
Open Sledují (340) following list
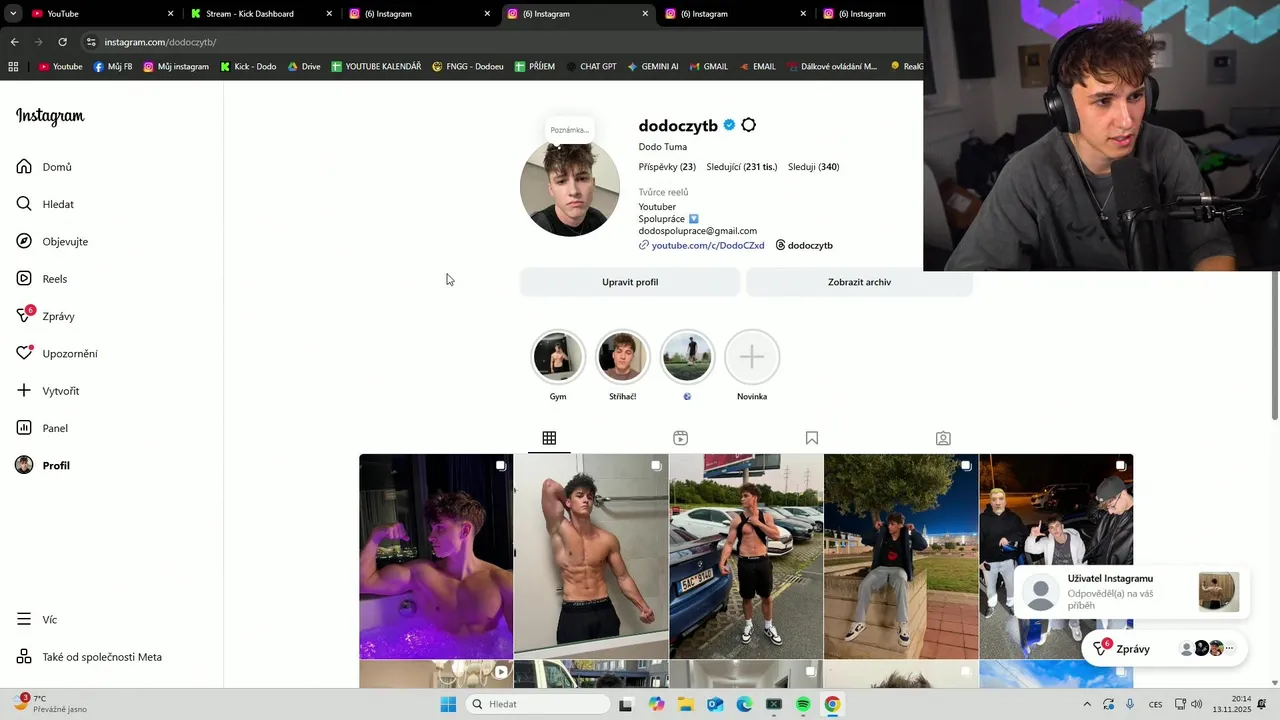tap(813, 167)
